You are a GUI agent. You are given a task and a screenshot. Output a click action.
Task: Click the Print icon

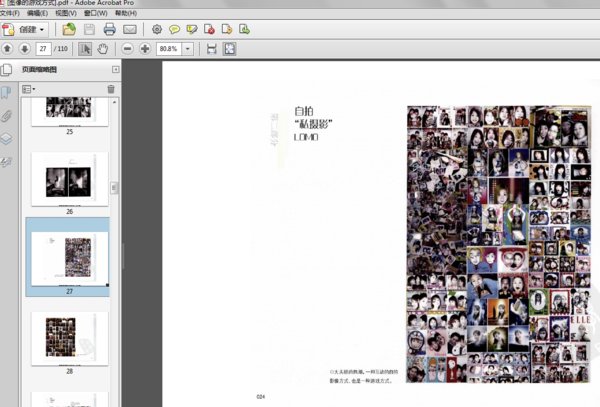coord(109,29)
